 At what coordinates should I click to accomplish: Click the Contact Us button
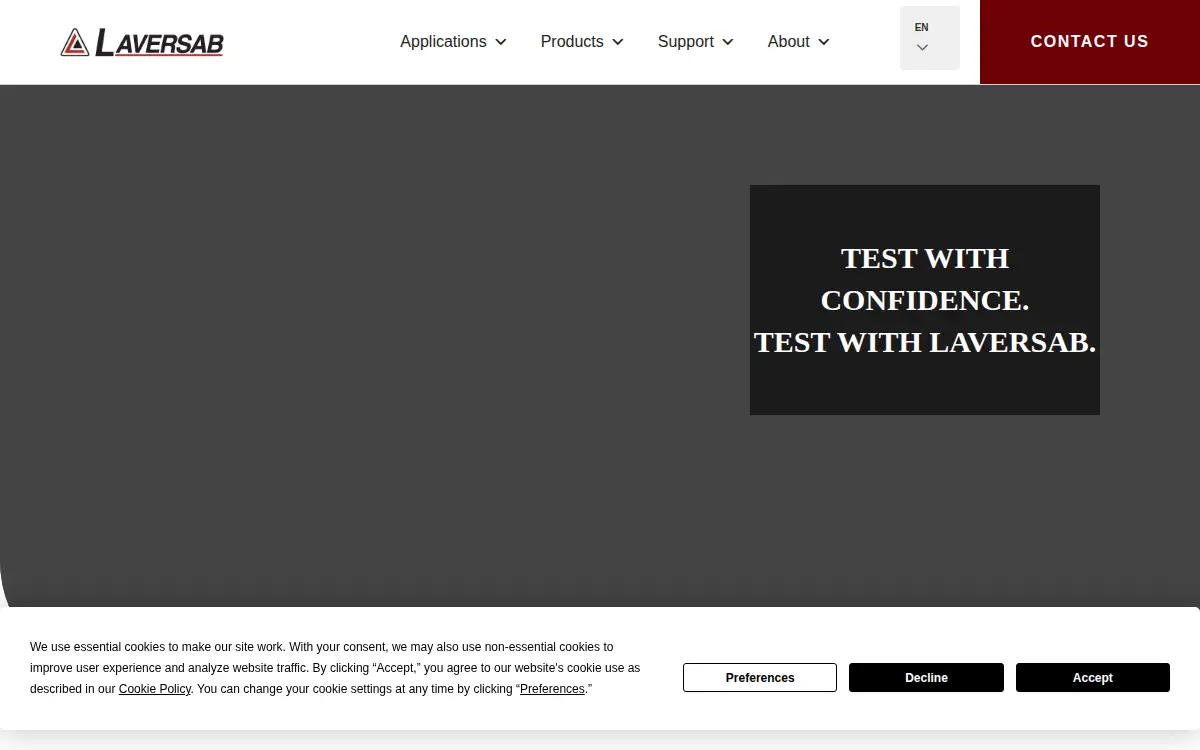coord(1090,42)
